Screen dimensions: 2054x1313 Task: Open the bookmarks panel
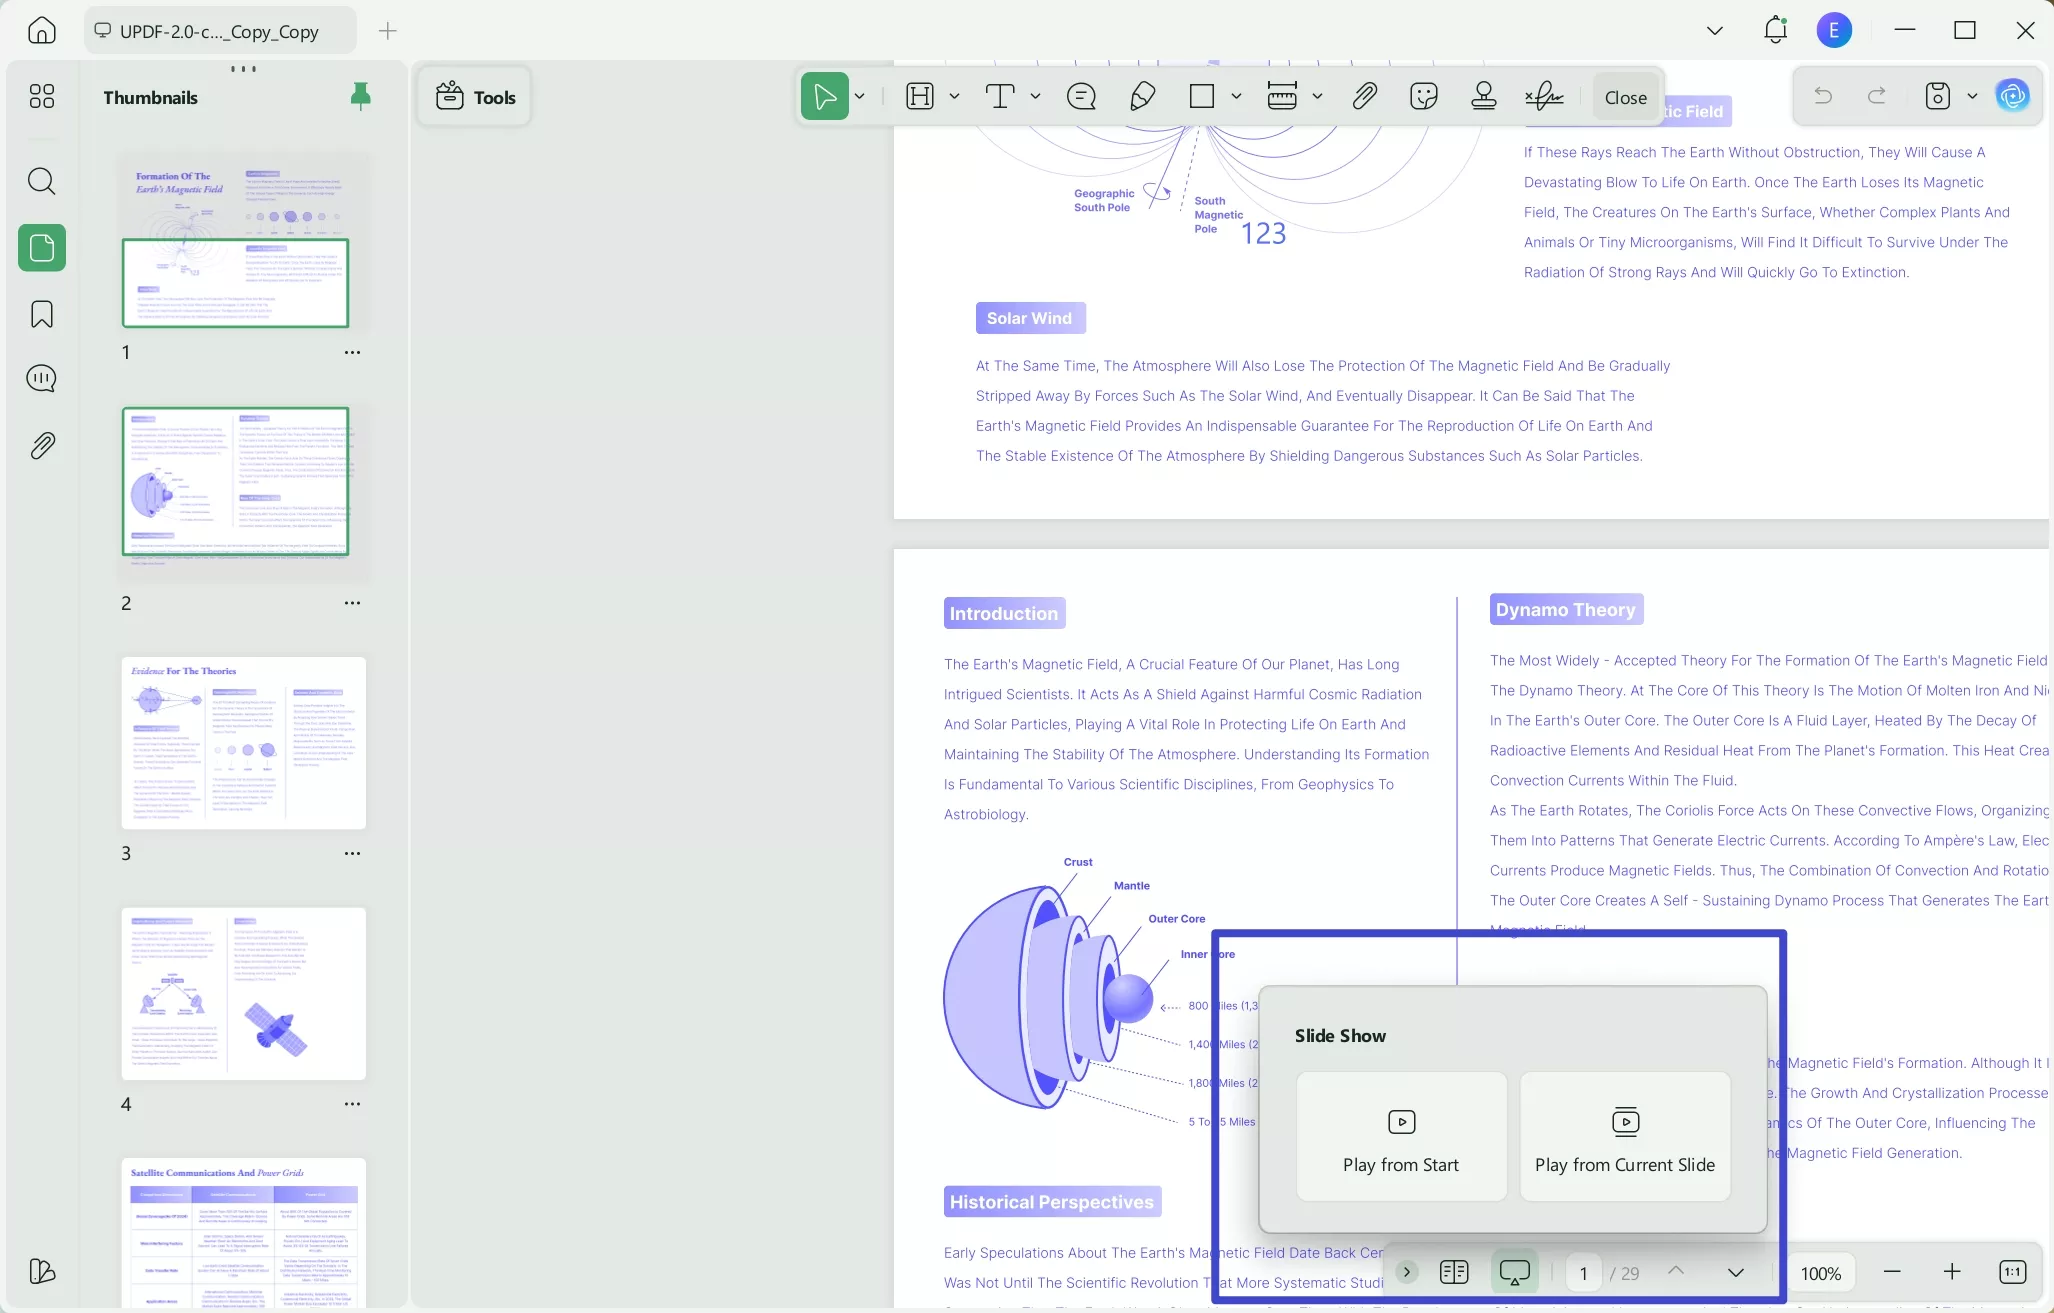41,314
